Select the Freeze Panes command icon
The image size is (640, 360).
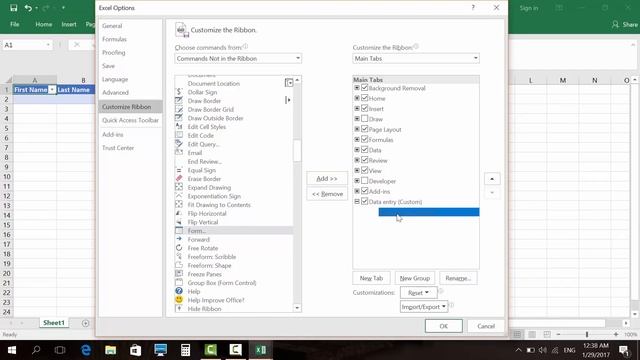click(179, 274)
